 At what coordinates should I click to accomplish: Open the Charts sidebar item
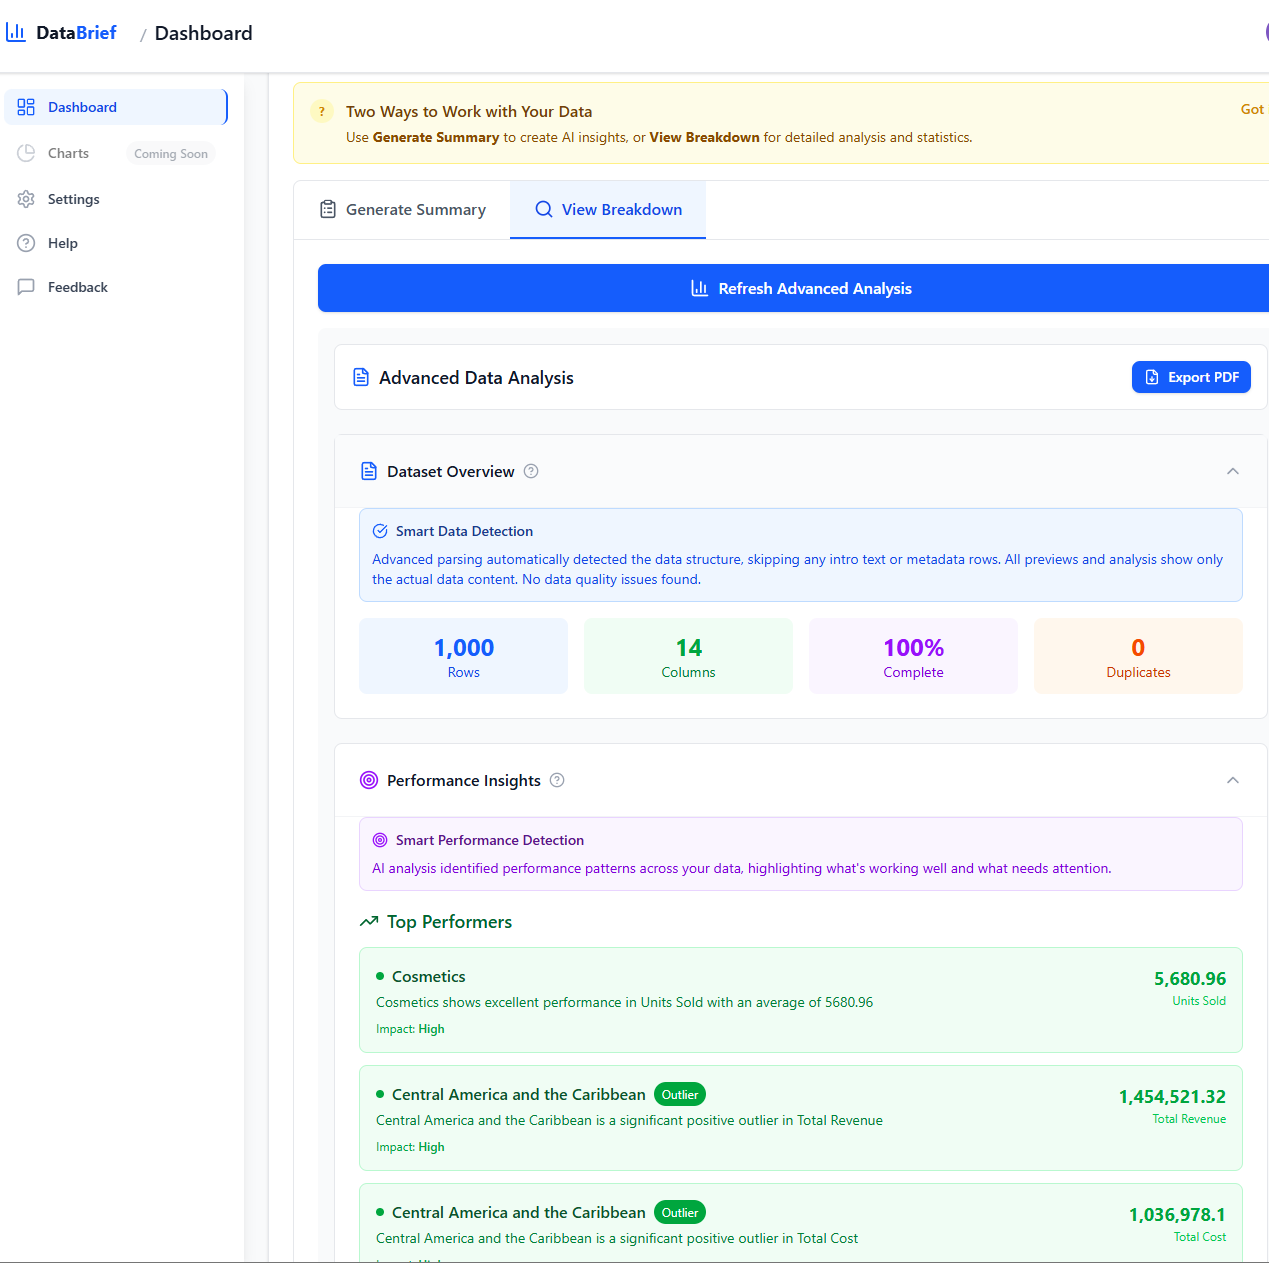point(116,153)
